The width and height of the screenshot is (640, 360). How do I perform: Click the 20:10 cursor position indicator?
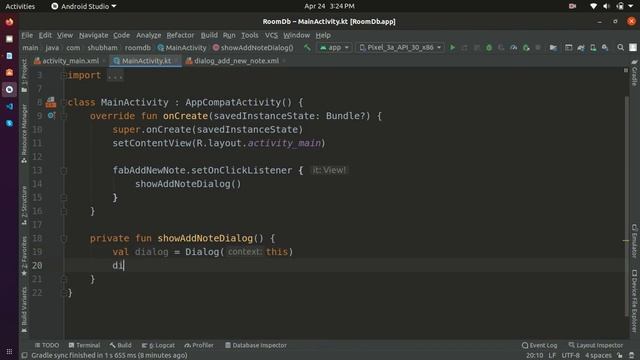click(535, 356)
